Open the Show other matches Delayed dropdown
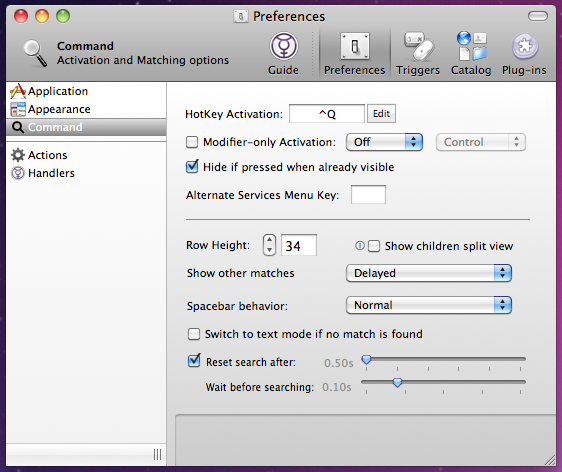Viewport: 562px width, 472px height. (429, 273)
